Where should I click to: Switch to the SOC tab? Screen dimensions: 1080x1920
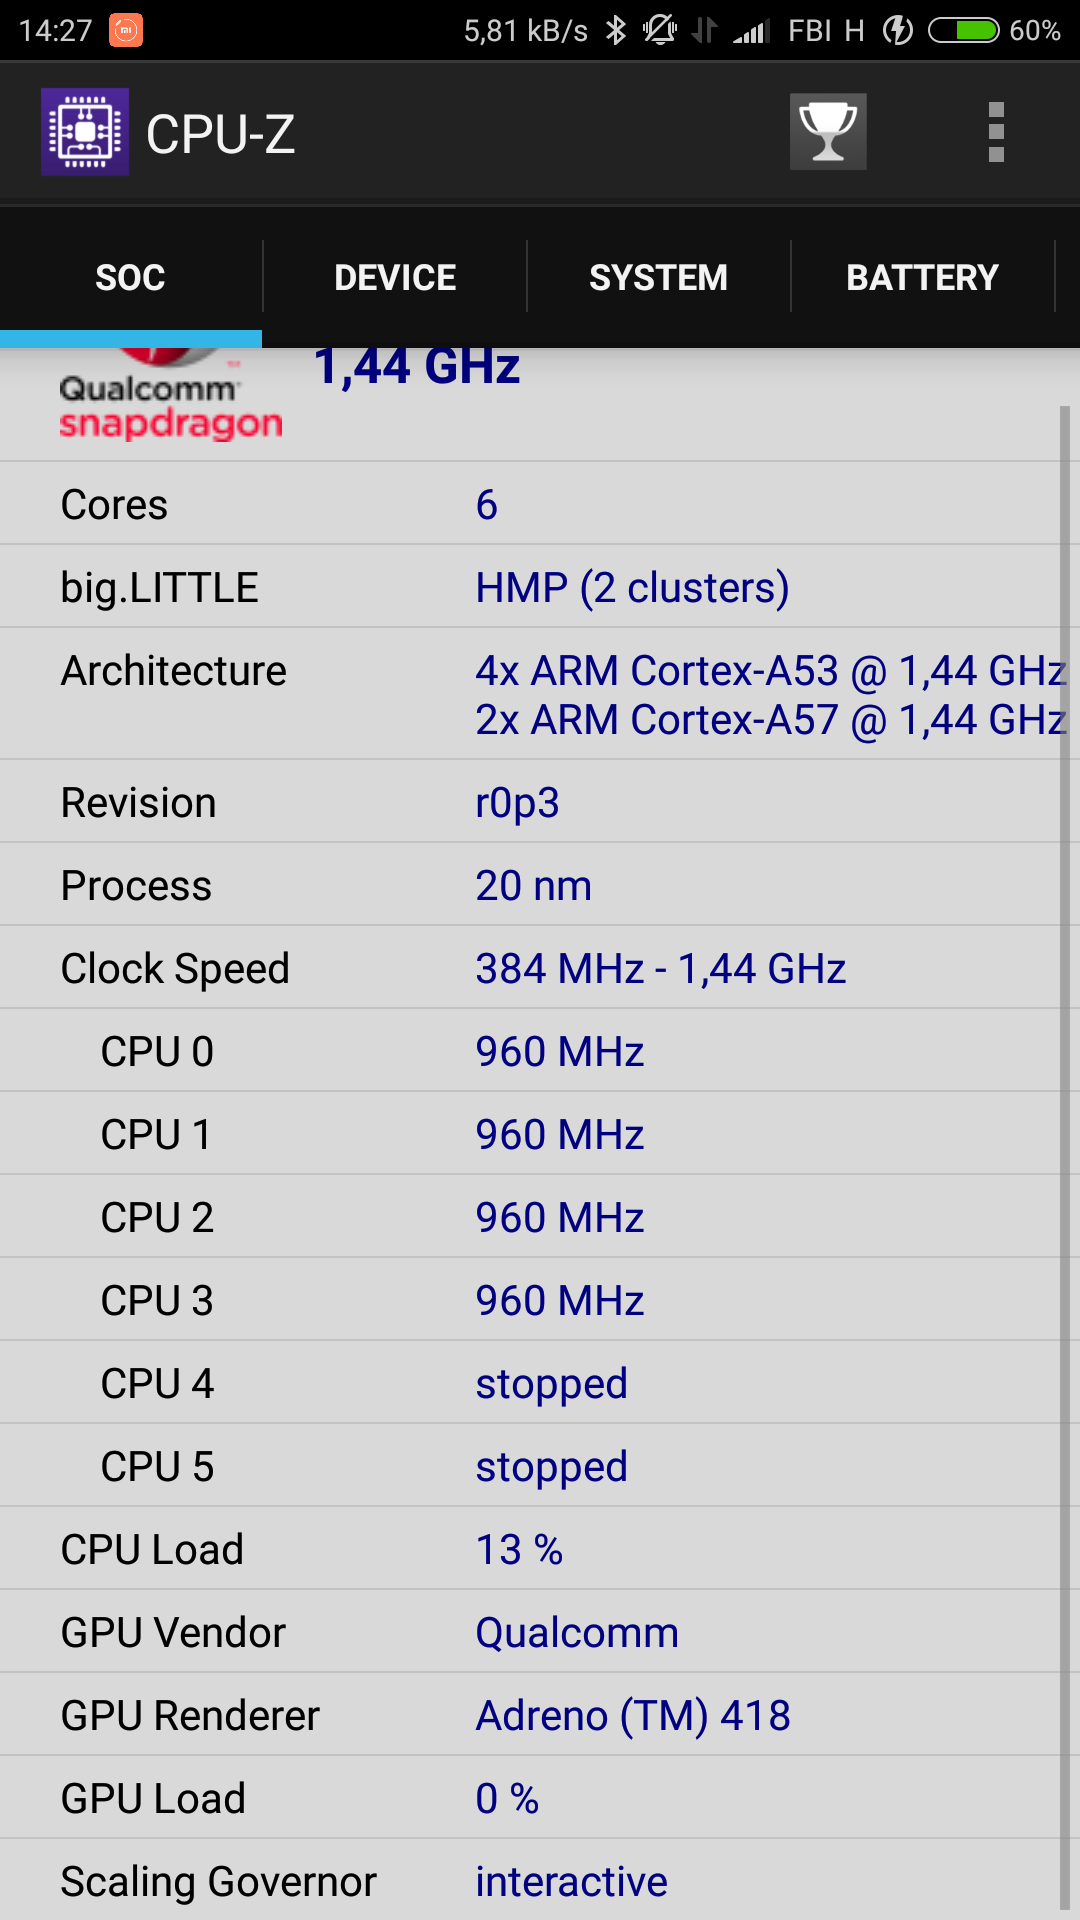click(x=130, y=278)
